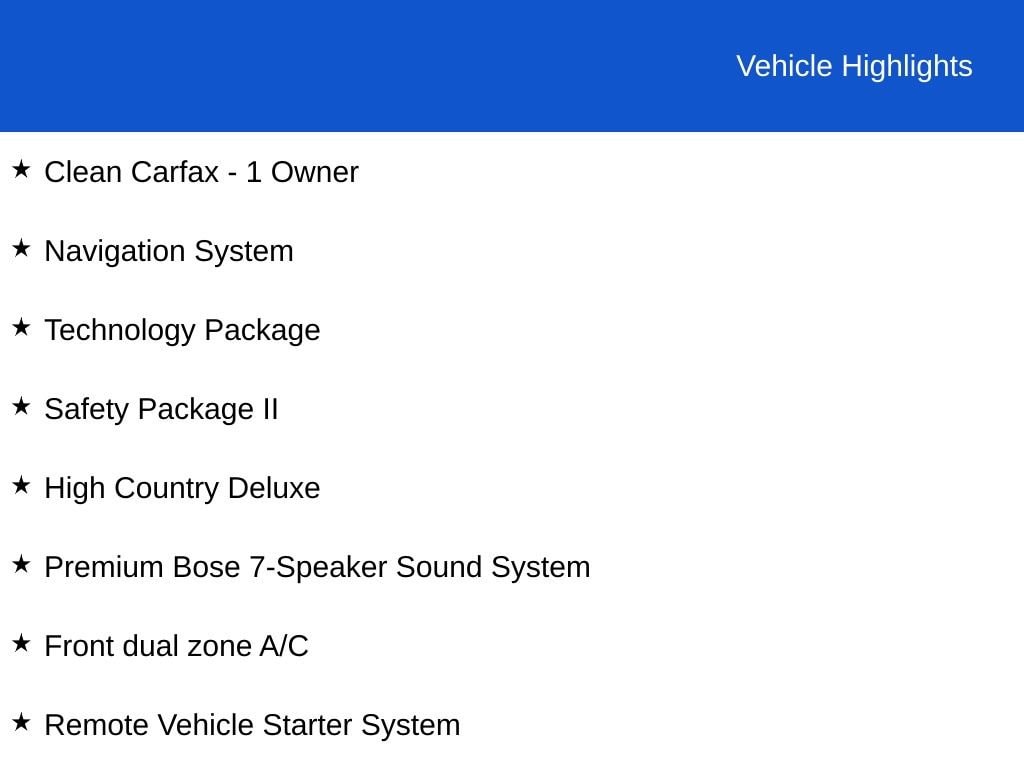Click the 'Vehicle Highlights' header title
Image resolution: width=1024 pixels, height=768 pixels.
point(854,66)
